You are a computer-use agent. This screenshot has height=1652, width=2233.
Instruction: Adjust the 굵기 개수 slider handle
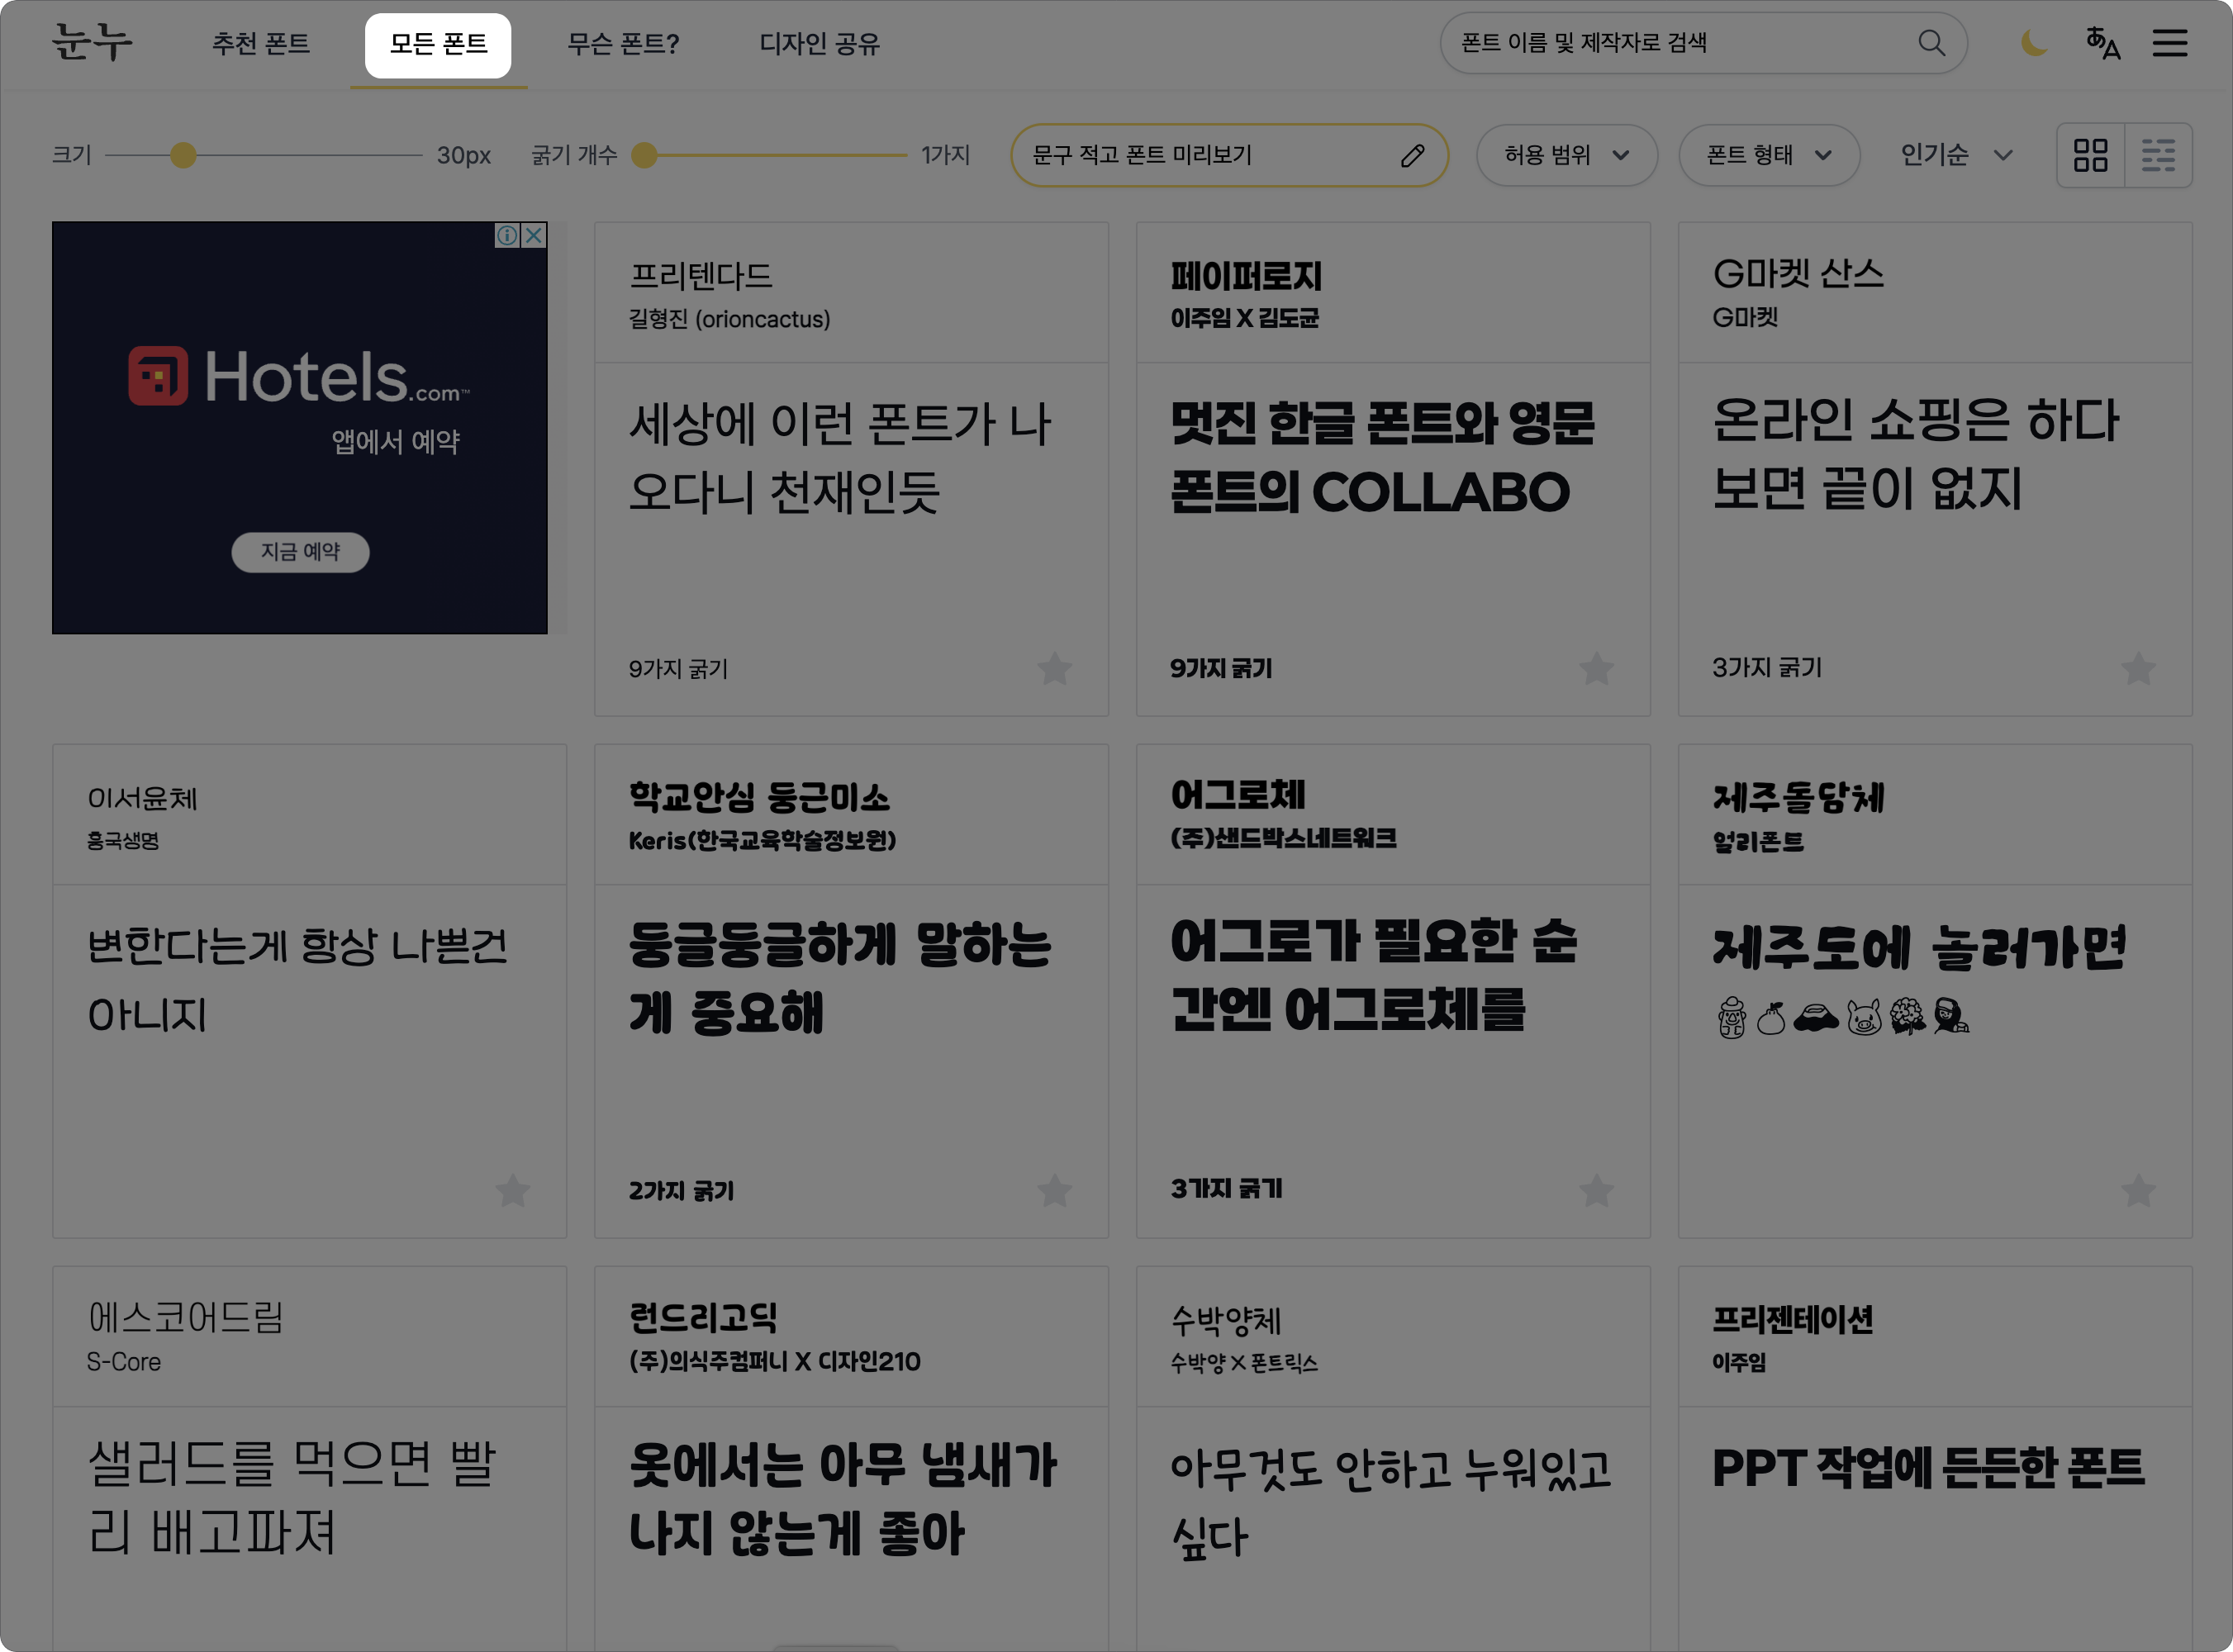(x=645, y=155)
